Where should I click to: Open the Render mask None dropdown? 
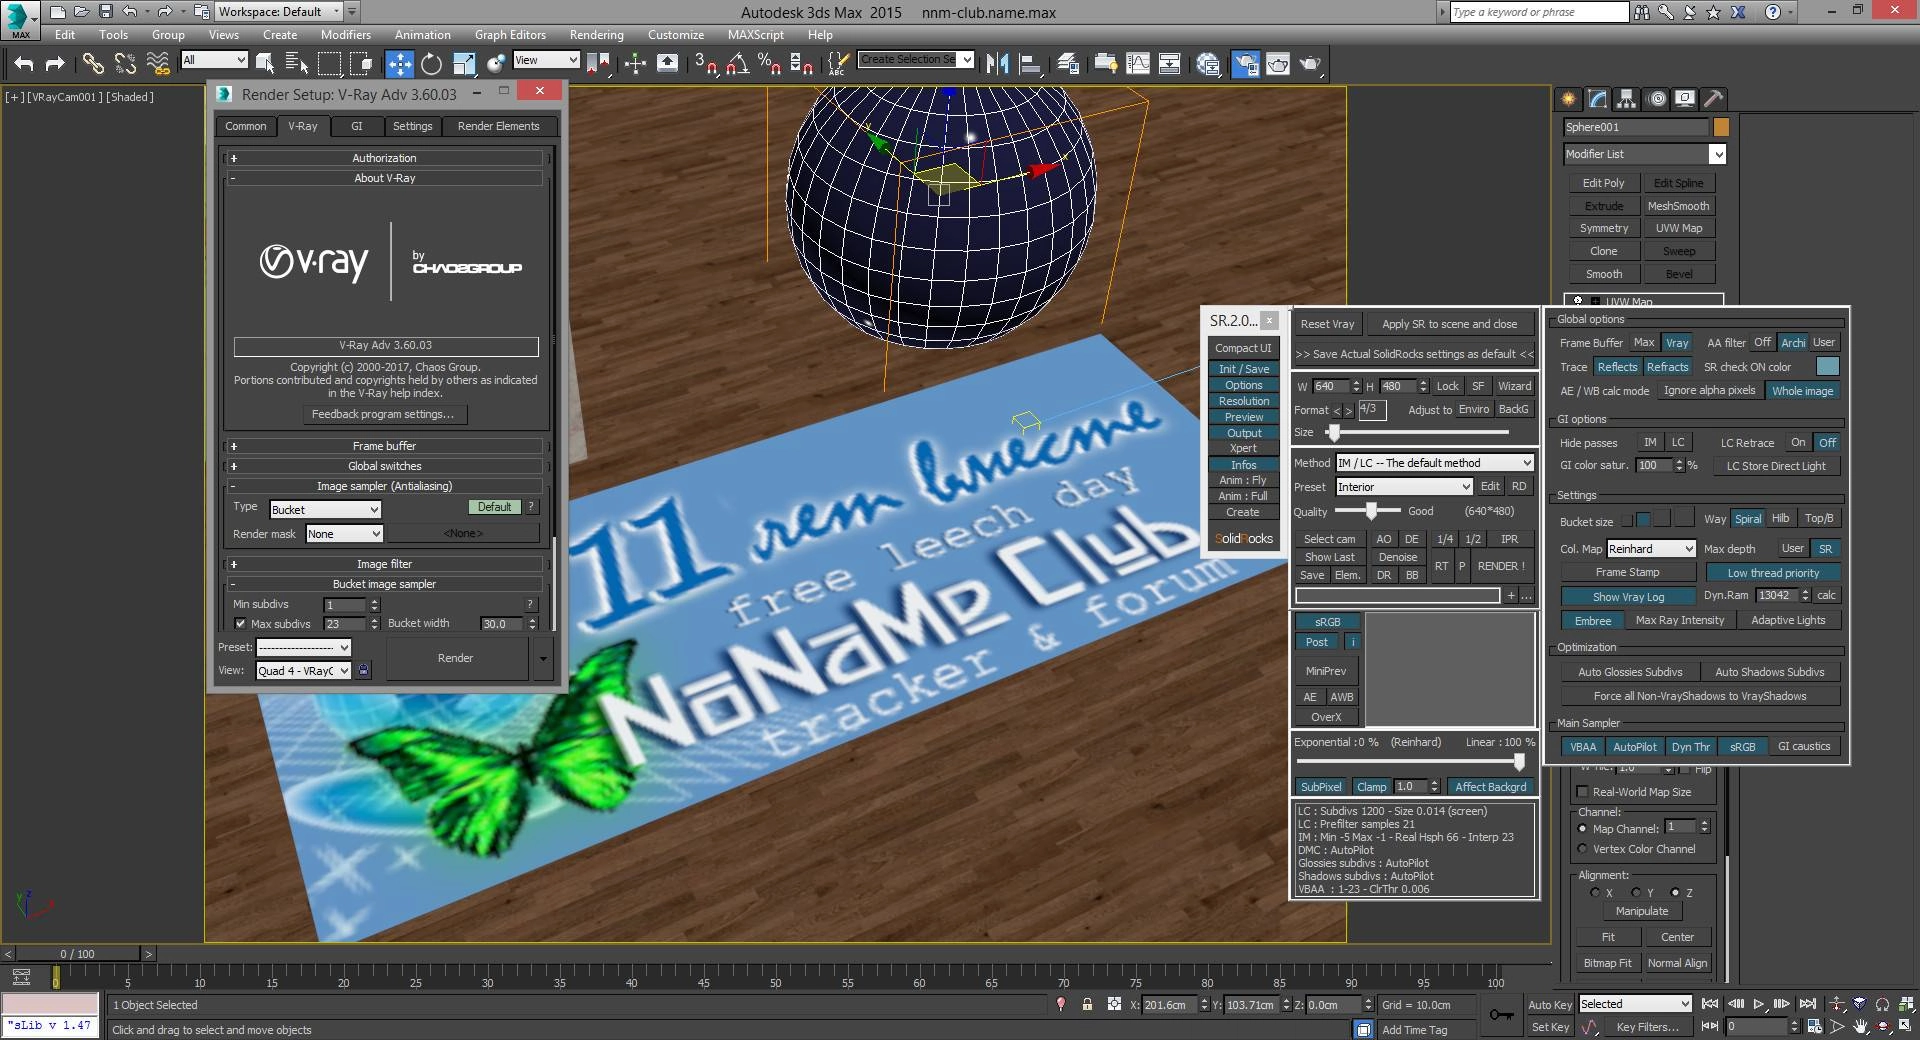pyautogui.click(x=344, y=534)
